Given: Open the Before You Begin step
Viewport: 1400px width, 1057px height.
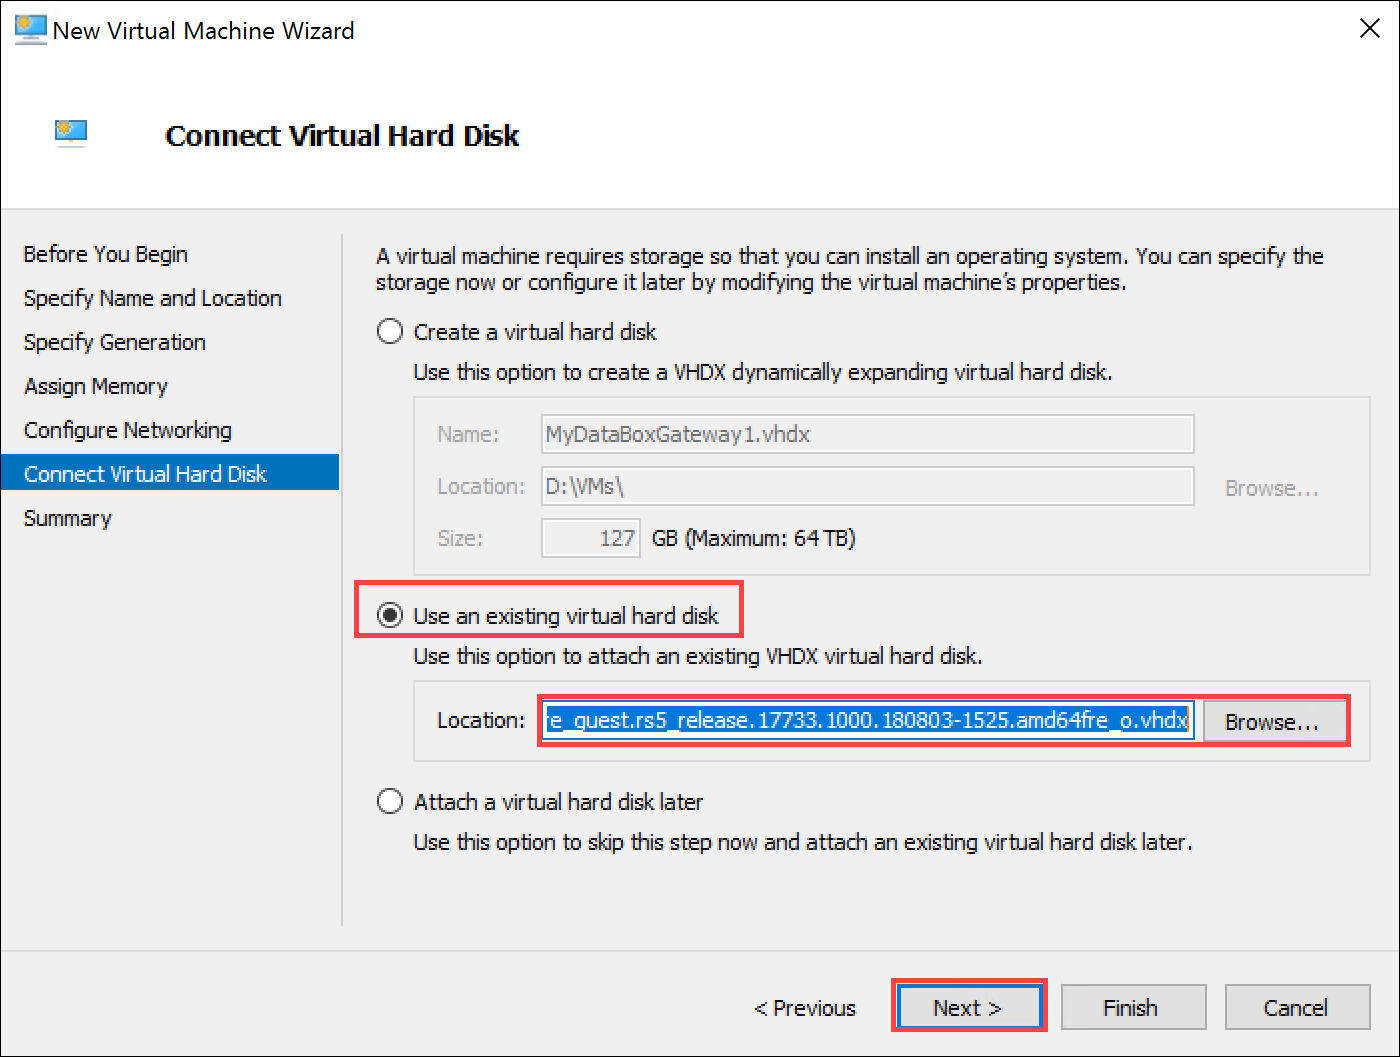Looking at the screenshot, I should pos(105,254).
